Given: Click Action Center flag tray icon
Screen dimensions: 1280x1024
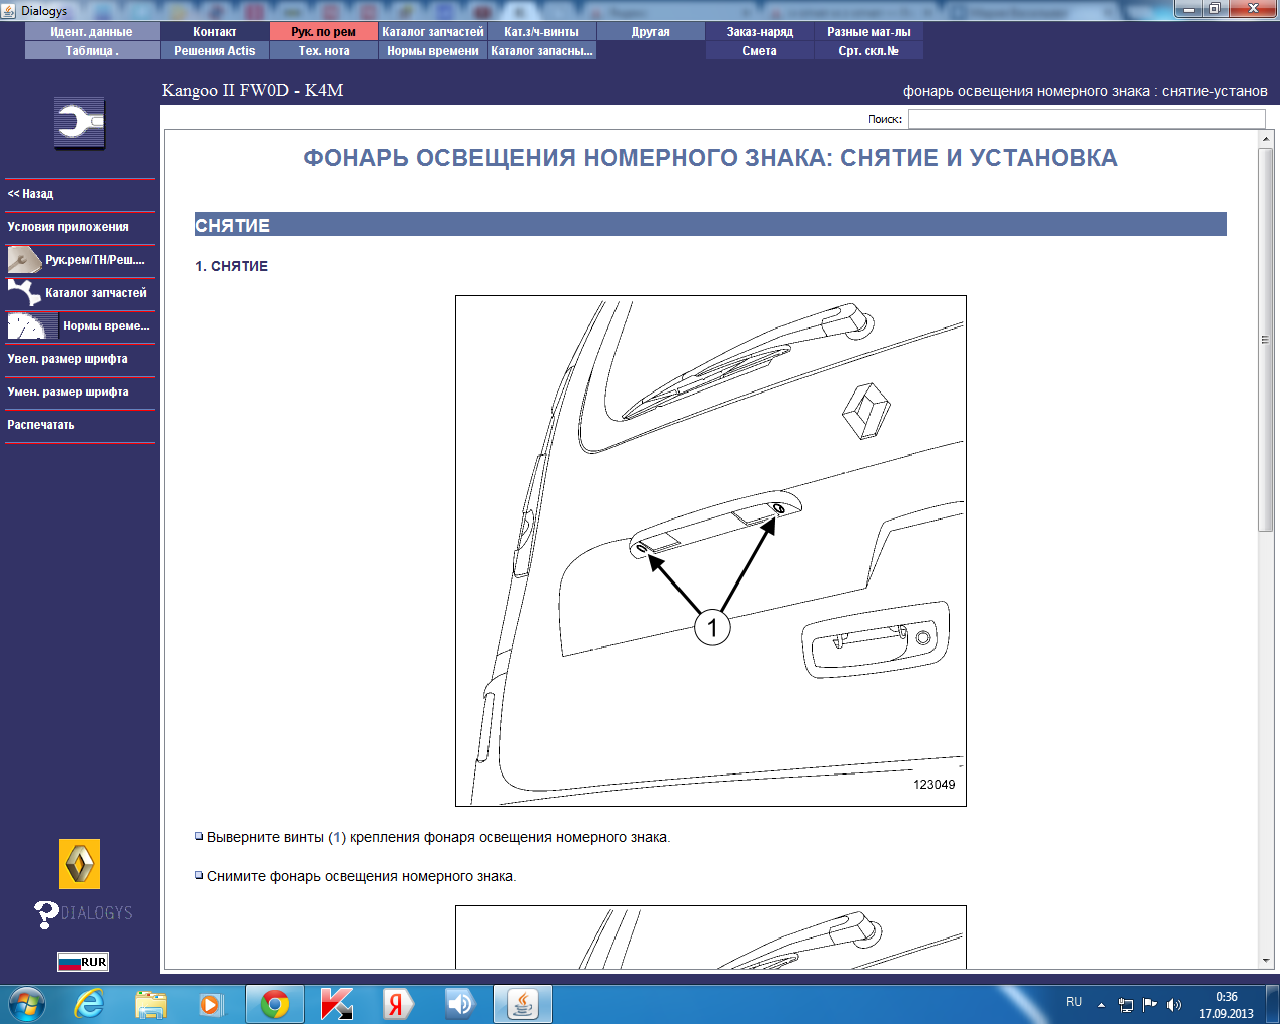Looking at the screenshot, I should tap(1150, 1005).
